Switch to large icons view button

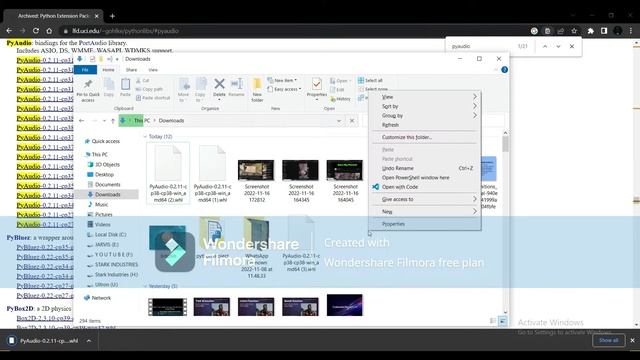tap(502, 321)
